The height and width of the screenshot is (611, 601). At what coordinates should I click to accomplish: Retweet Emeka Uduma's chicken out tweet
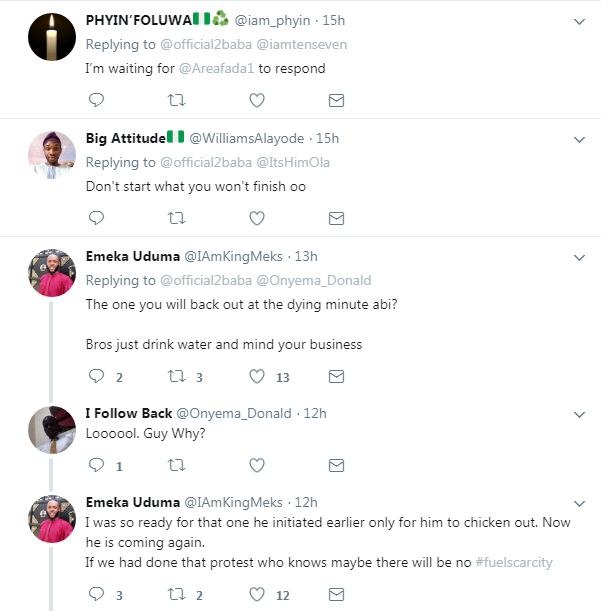tap(177, 594)
